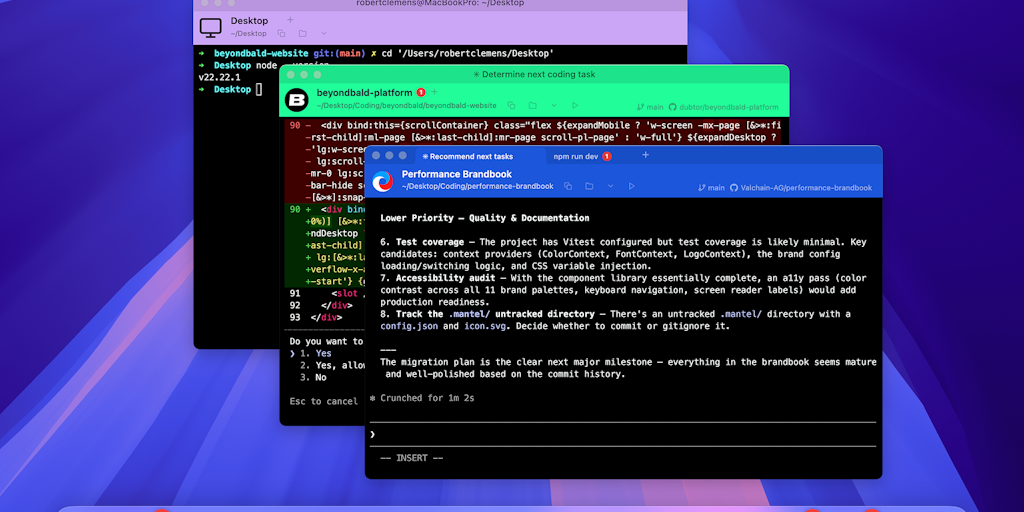The width and height of the screenshot is (1024, 512).
Task: Click the '8. Track the .mantel/' list item
Action: (615, 320)
